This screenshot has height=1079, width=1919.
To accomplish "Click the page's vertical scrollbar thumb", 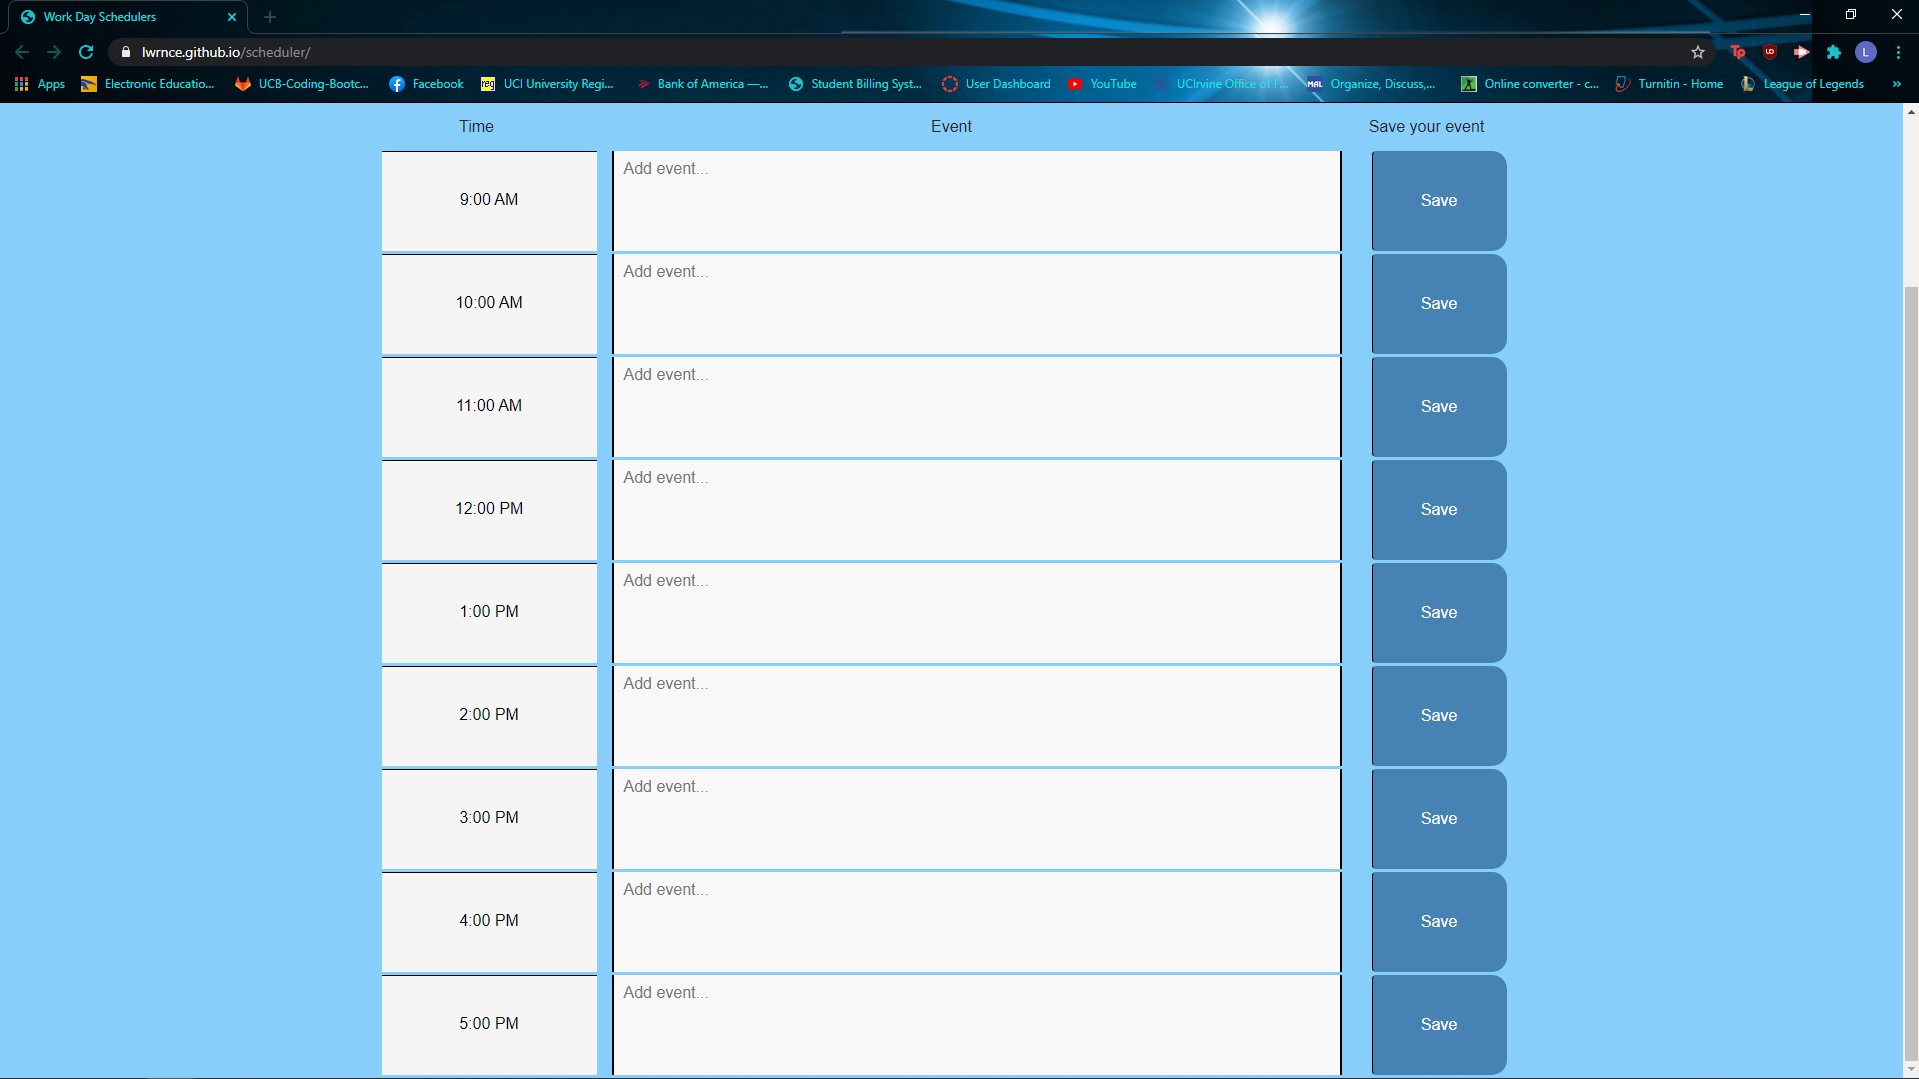I will tap(1911, 673).
